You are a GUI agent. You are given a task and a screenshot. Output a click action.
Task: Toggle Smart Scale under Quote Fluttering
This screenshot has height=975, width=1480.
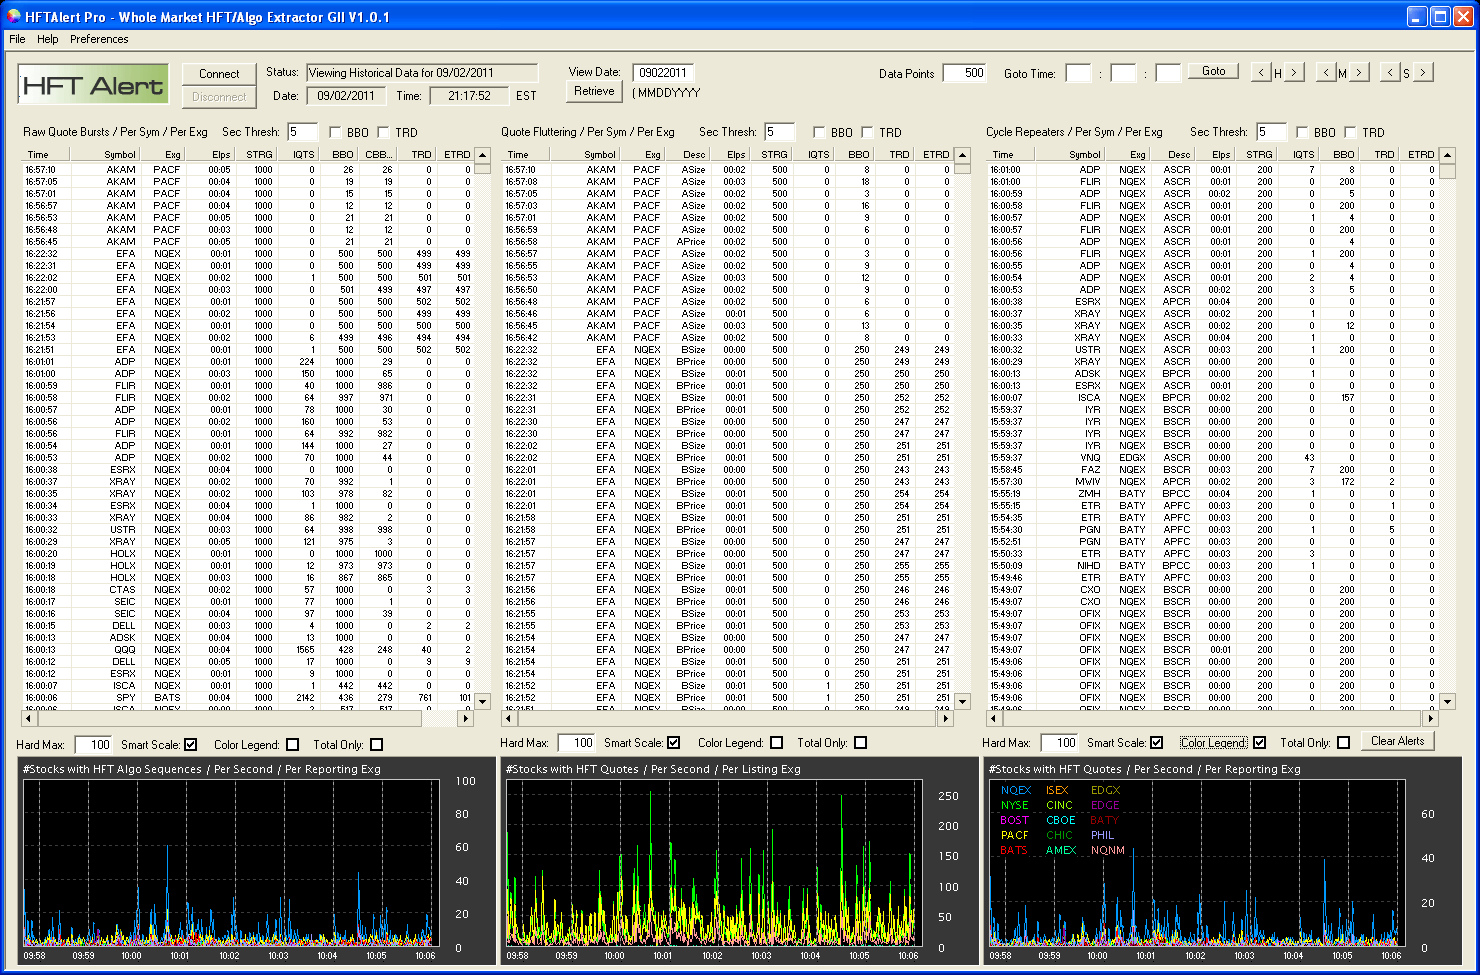674,742
